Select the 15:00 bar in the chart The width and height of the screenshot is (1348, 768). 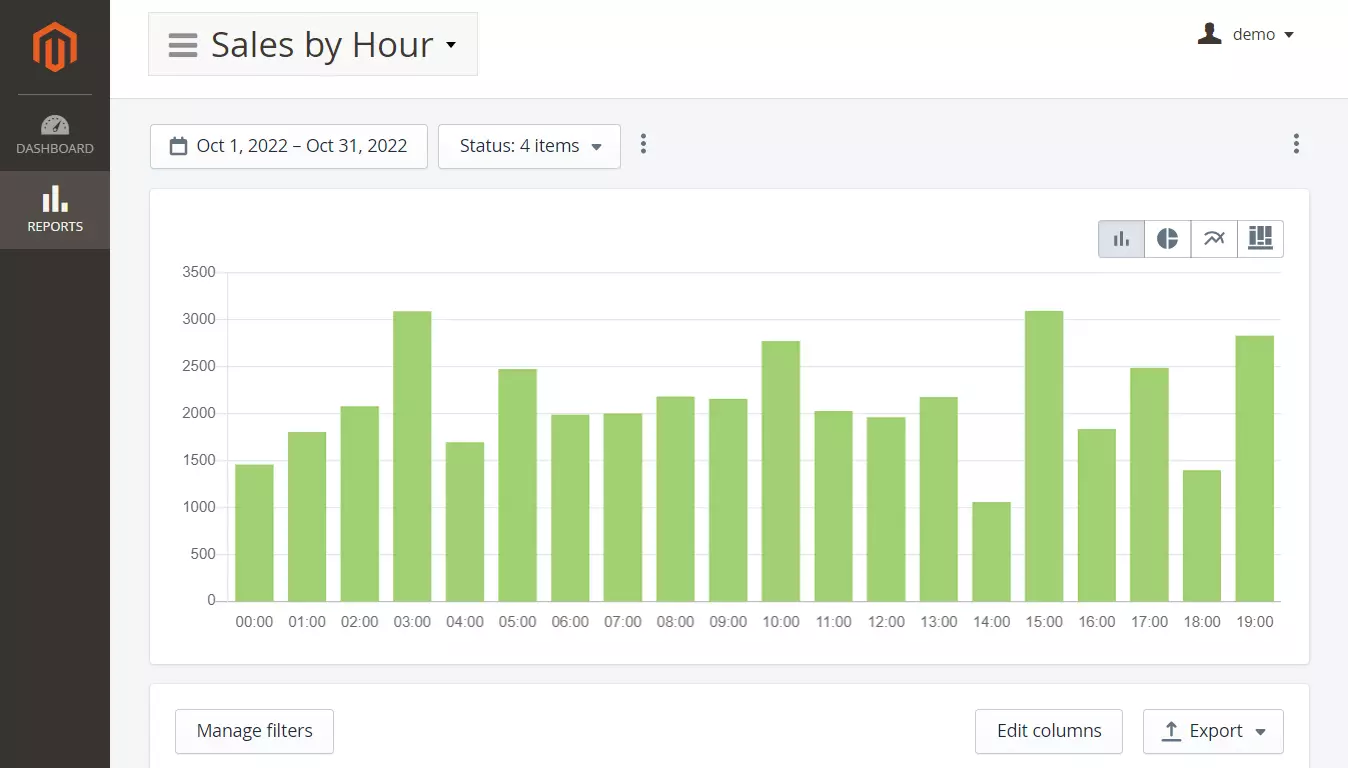1044,456
